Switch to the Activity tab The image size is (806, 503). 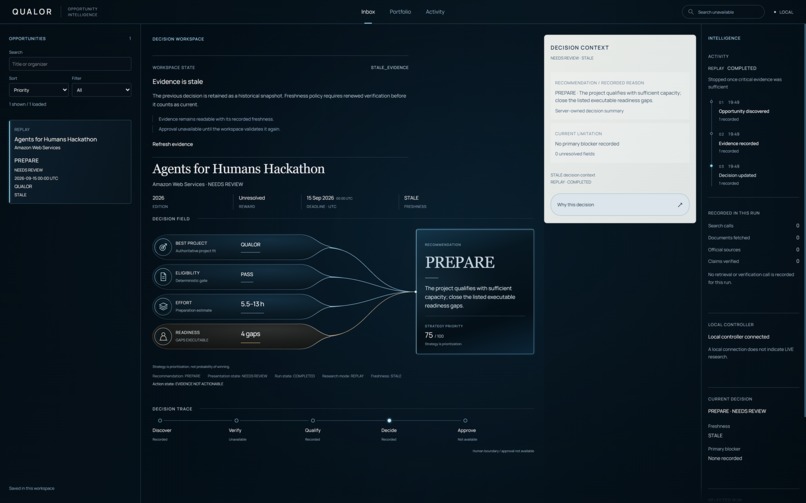[435, 12]
